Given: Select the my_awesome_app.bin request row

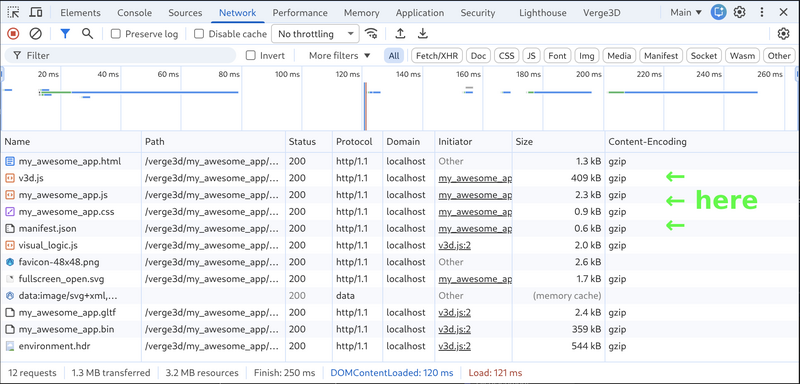Looking at the screenshot, I should click(400, 329).
